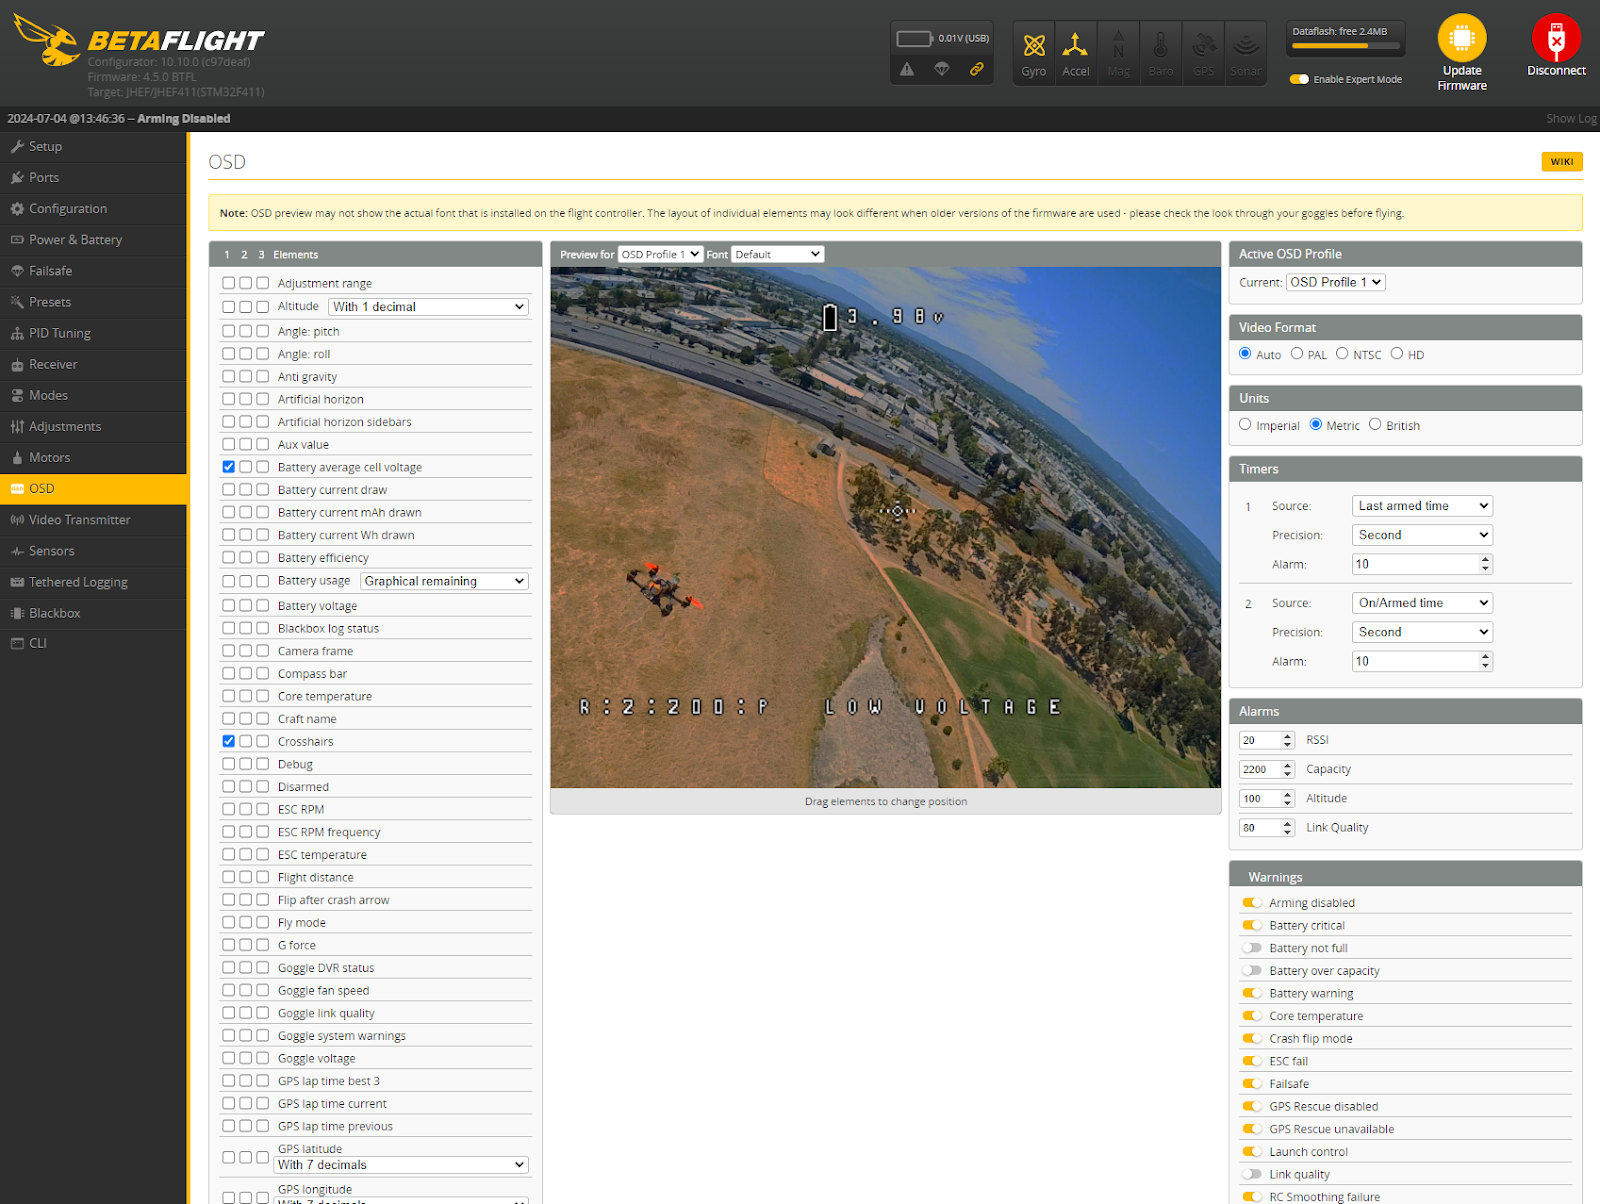This screenshot has width=1600, height=1204.
Task: Go to the Blackbox tab
Action: (x=55, y=613)
